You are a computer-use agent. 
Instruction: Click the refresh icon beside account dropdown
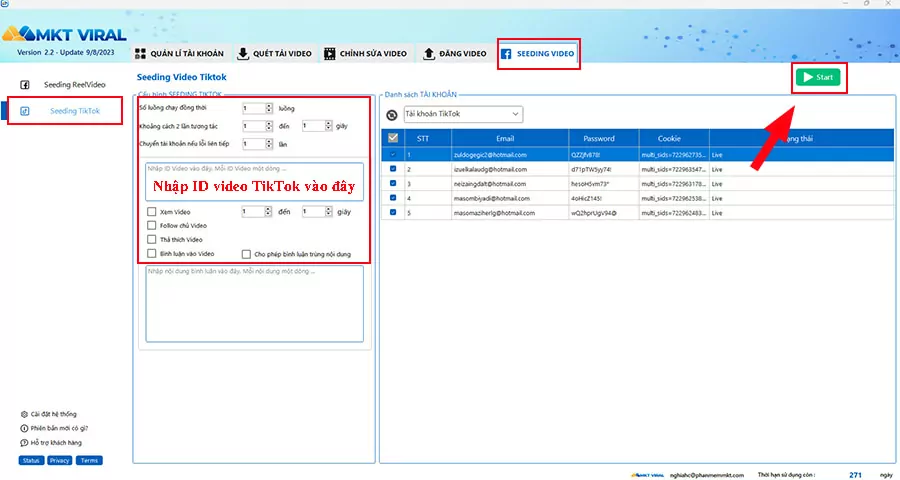click(392, 114)
